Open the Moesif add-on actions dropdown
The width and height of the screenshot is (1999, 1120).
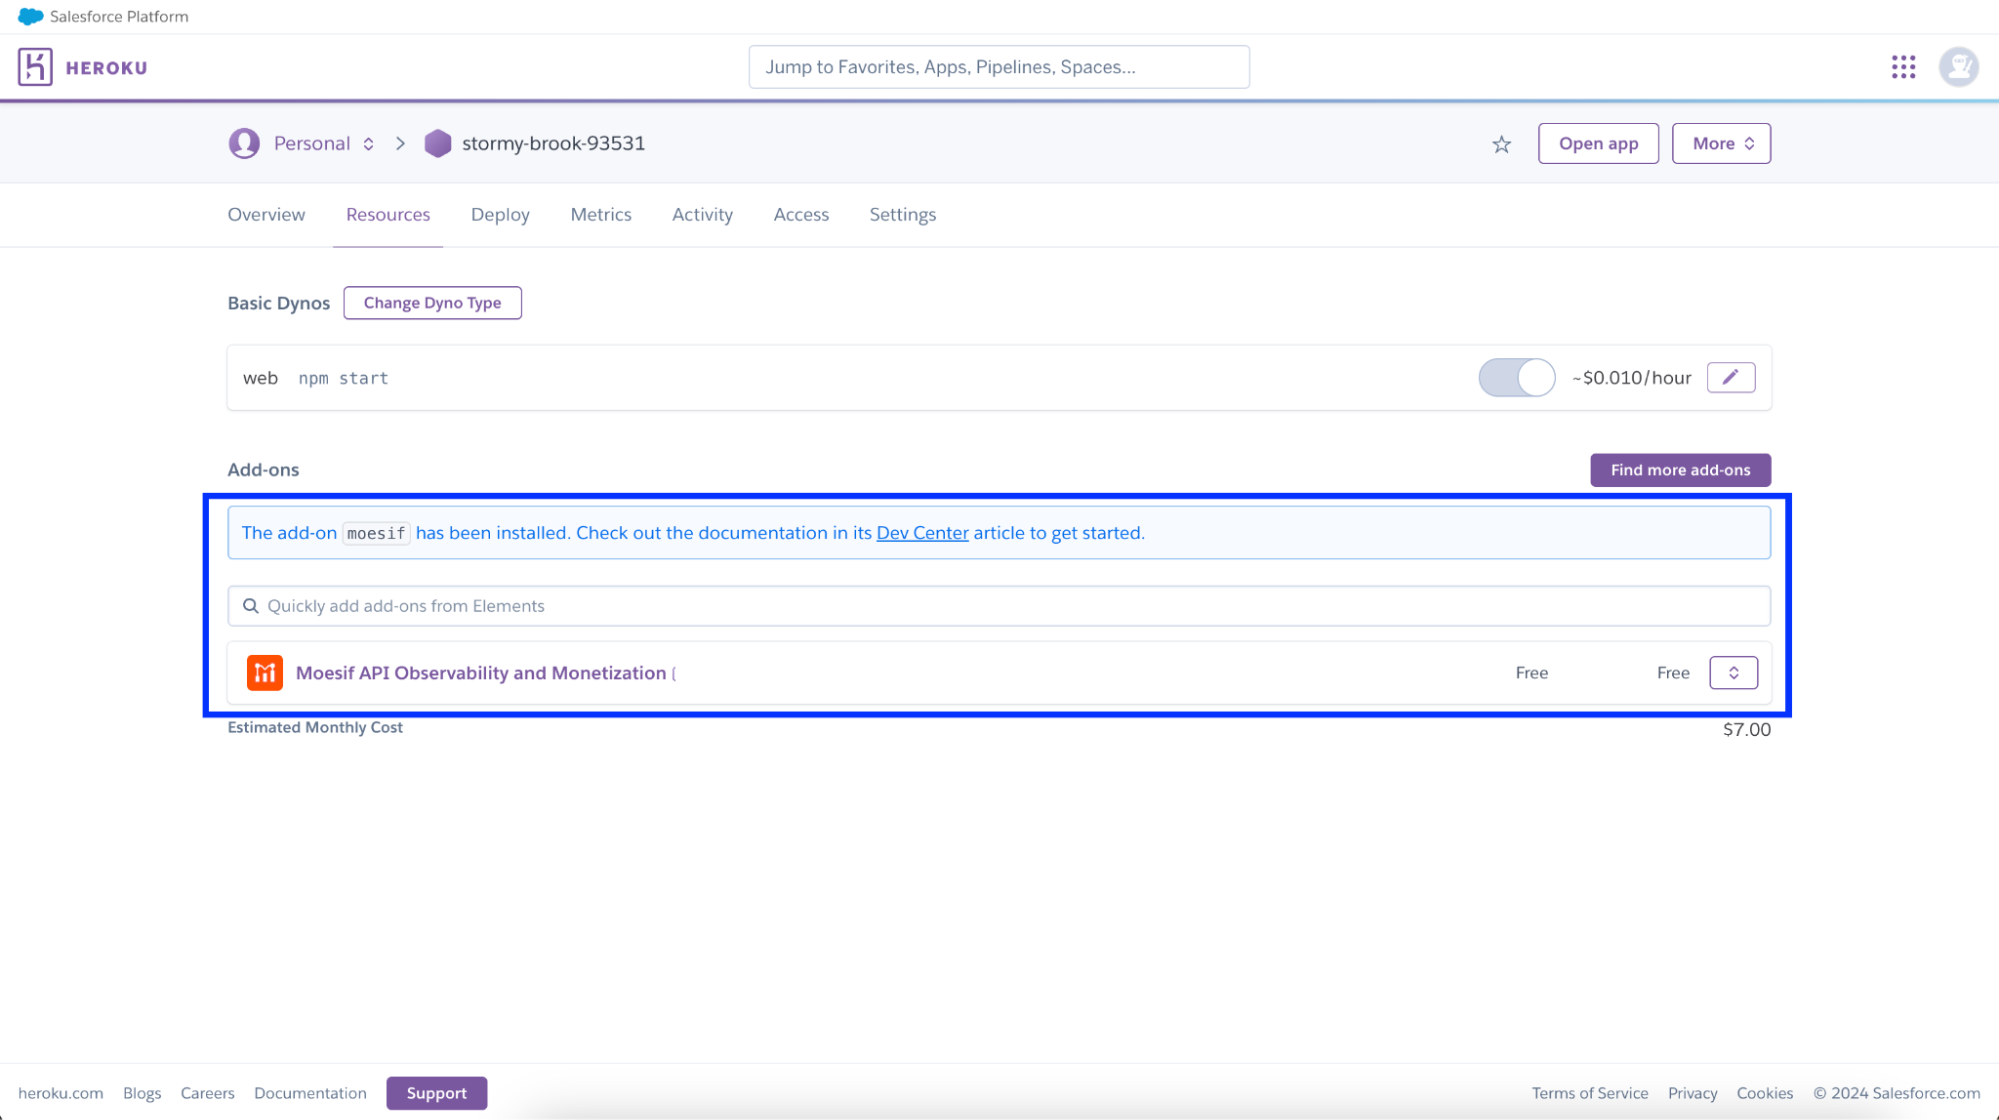pyautogui.click(x=1733, y=673)
